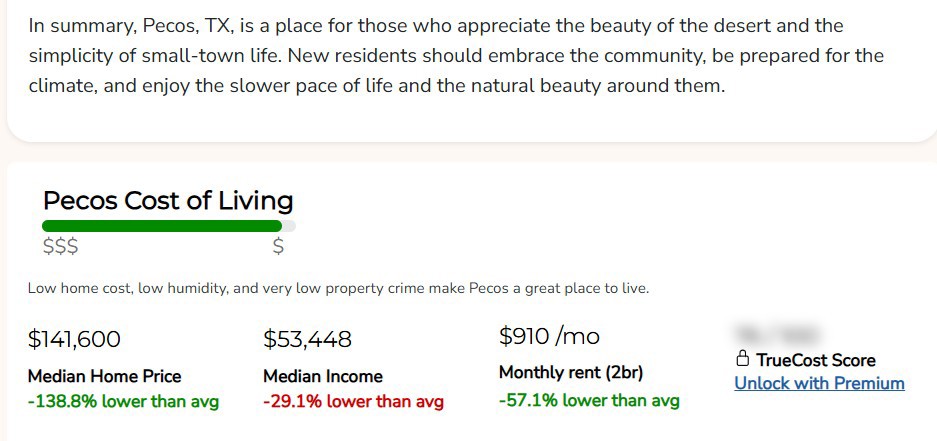Select the $141,600 median home price value

click(74, 339)
